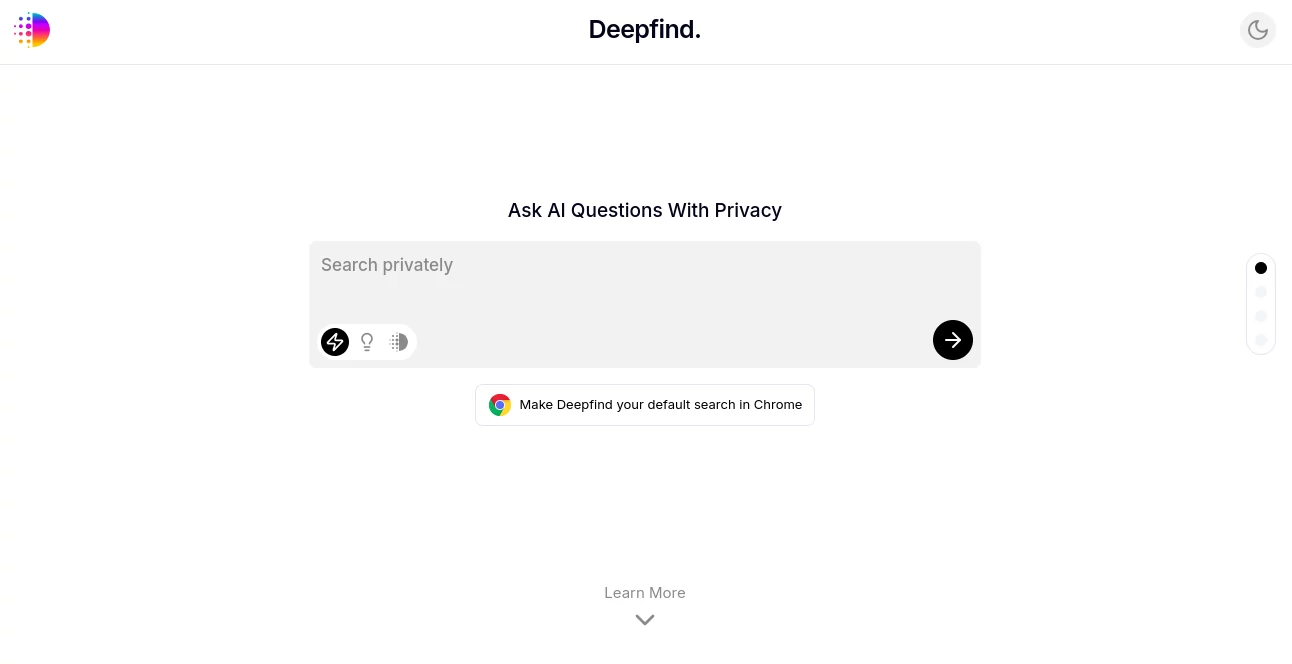
Task: Click the Ask AI Questions search box area
Action: (x=645, y=290)
